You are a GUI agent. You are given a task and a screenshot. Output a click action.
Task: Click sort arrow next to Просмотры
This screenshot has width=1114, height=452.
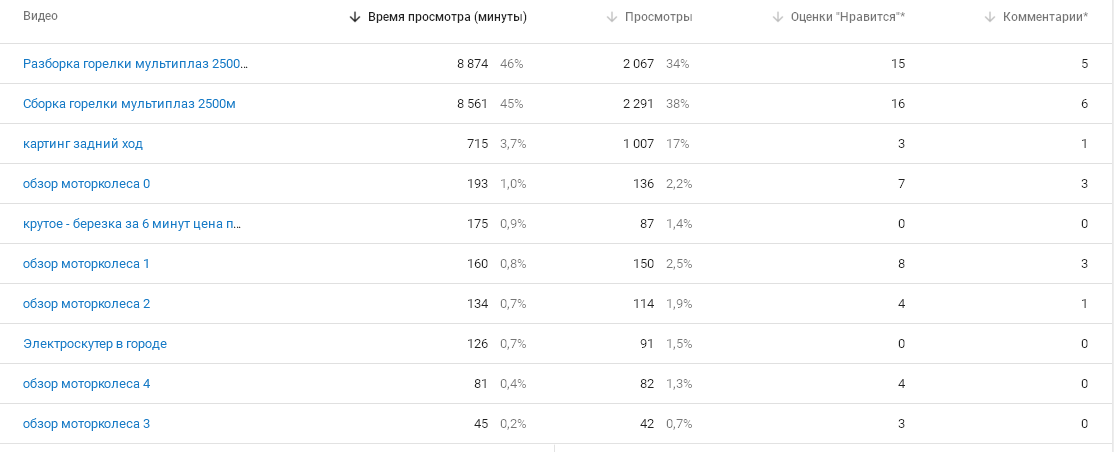point(612,17)
